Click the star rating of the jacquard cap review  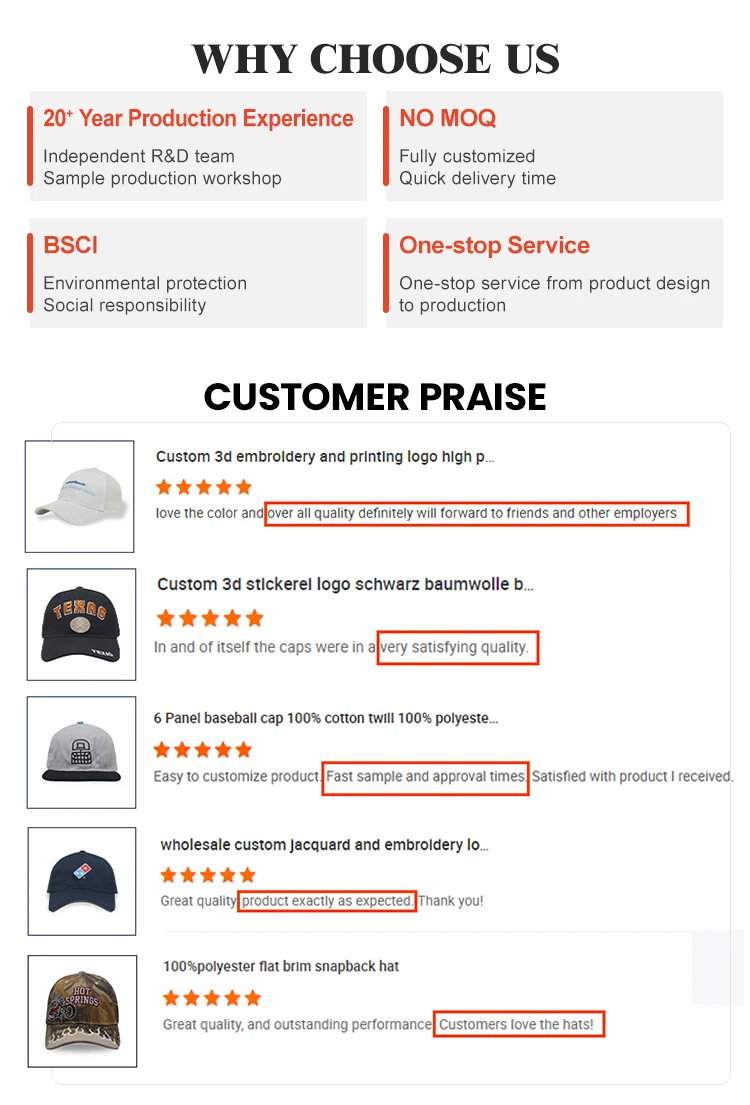tap(208, 875)
